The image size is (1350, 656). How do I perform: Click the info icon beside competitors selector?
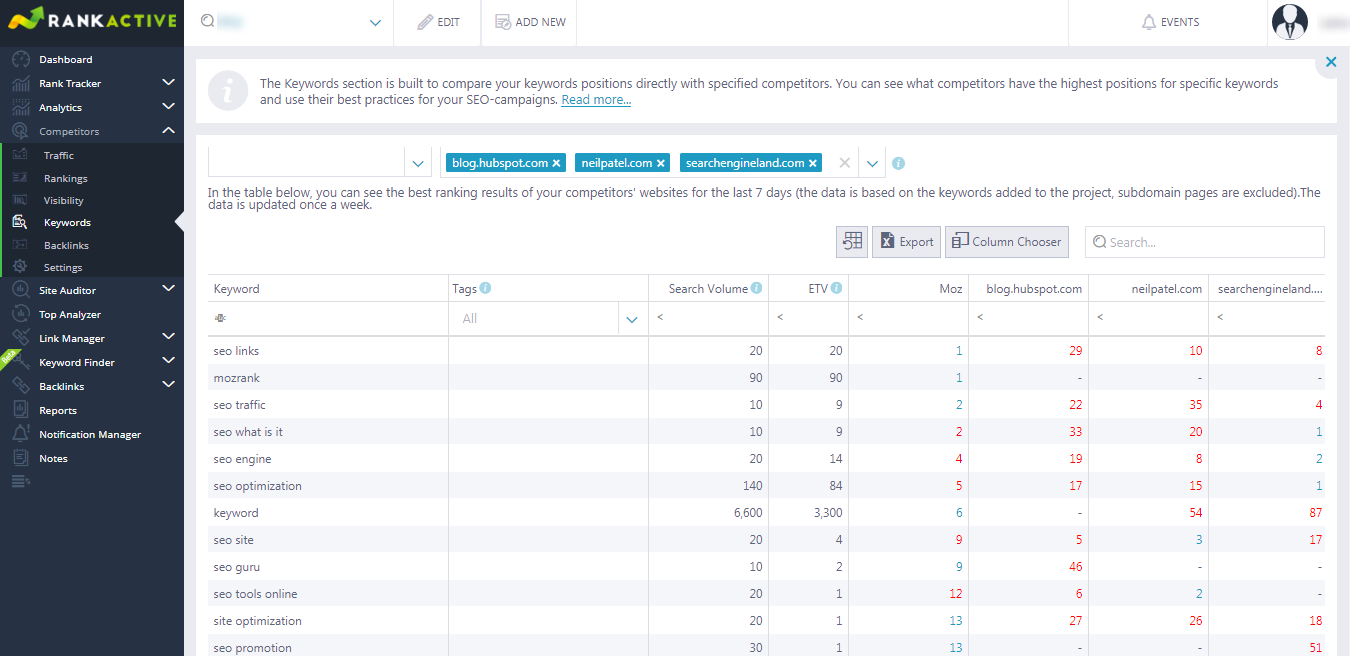tap(898, 163)
